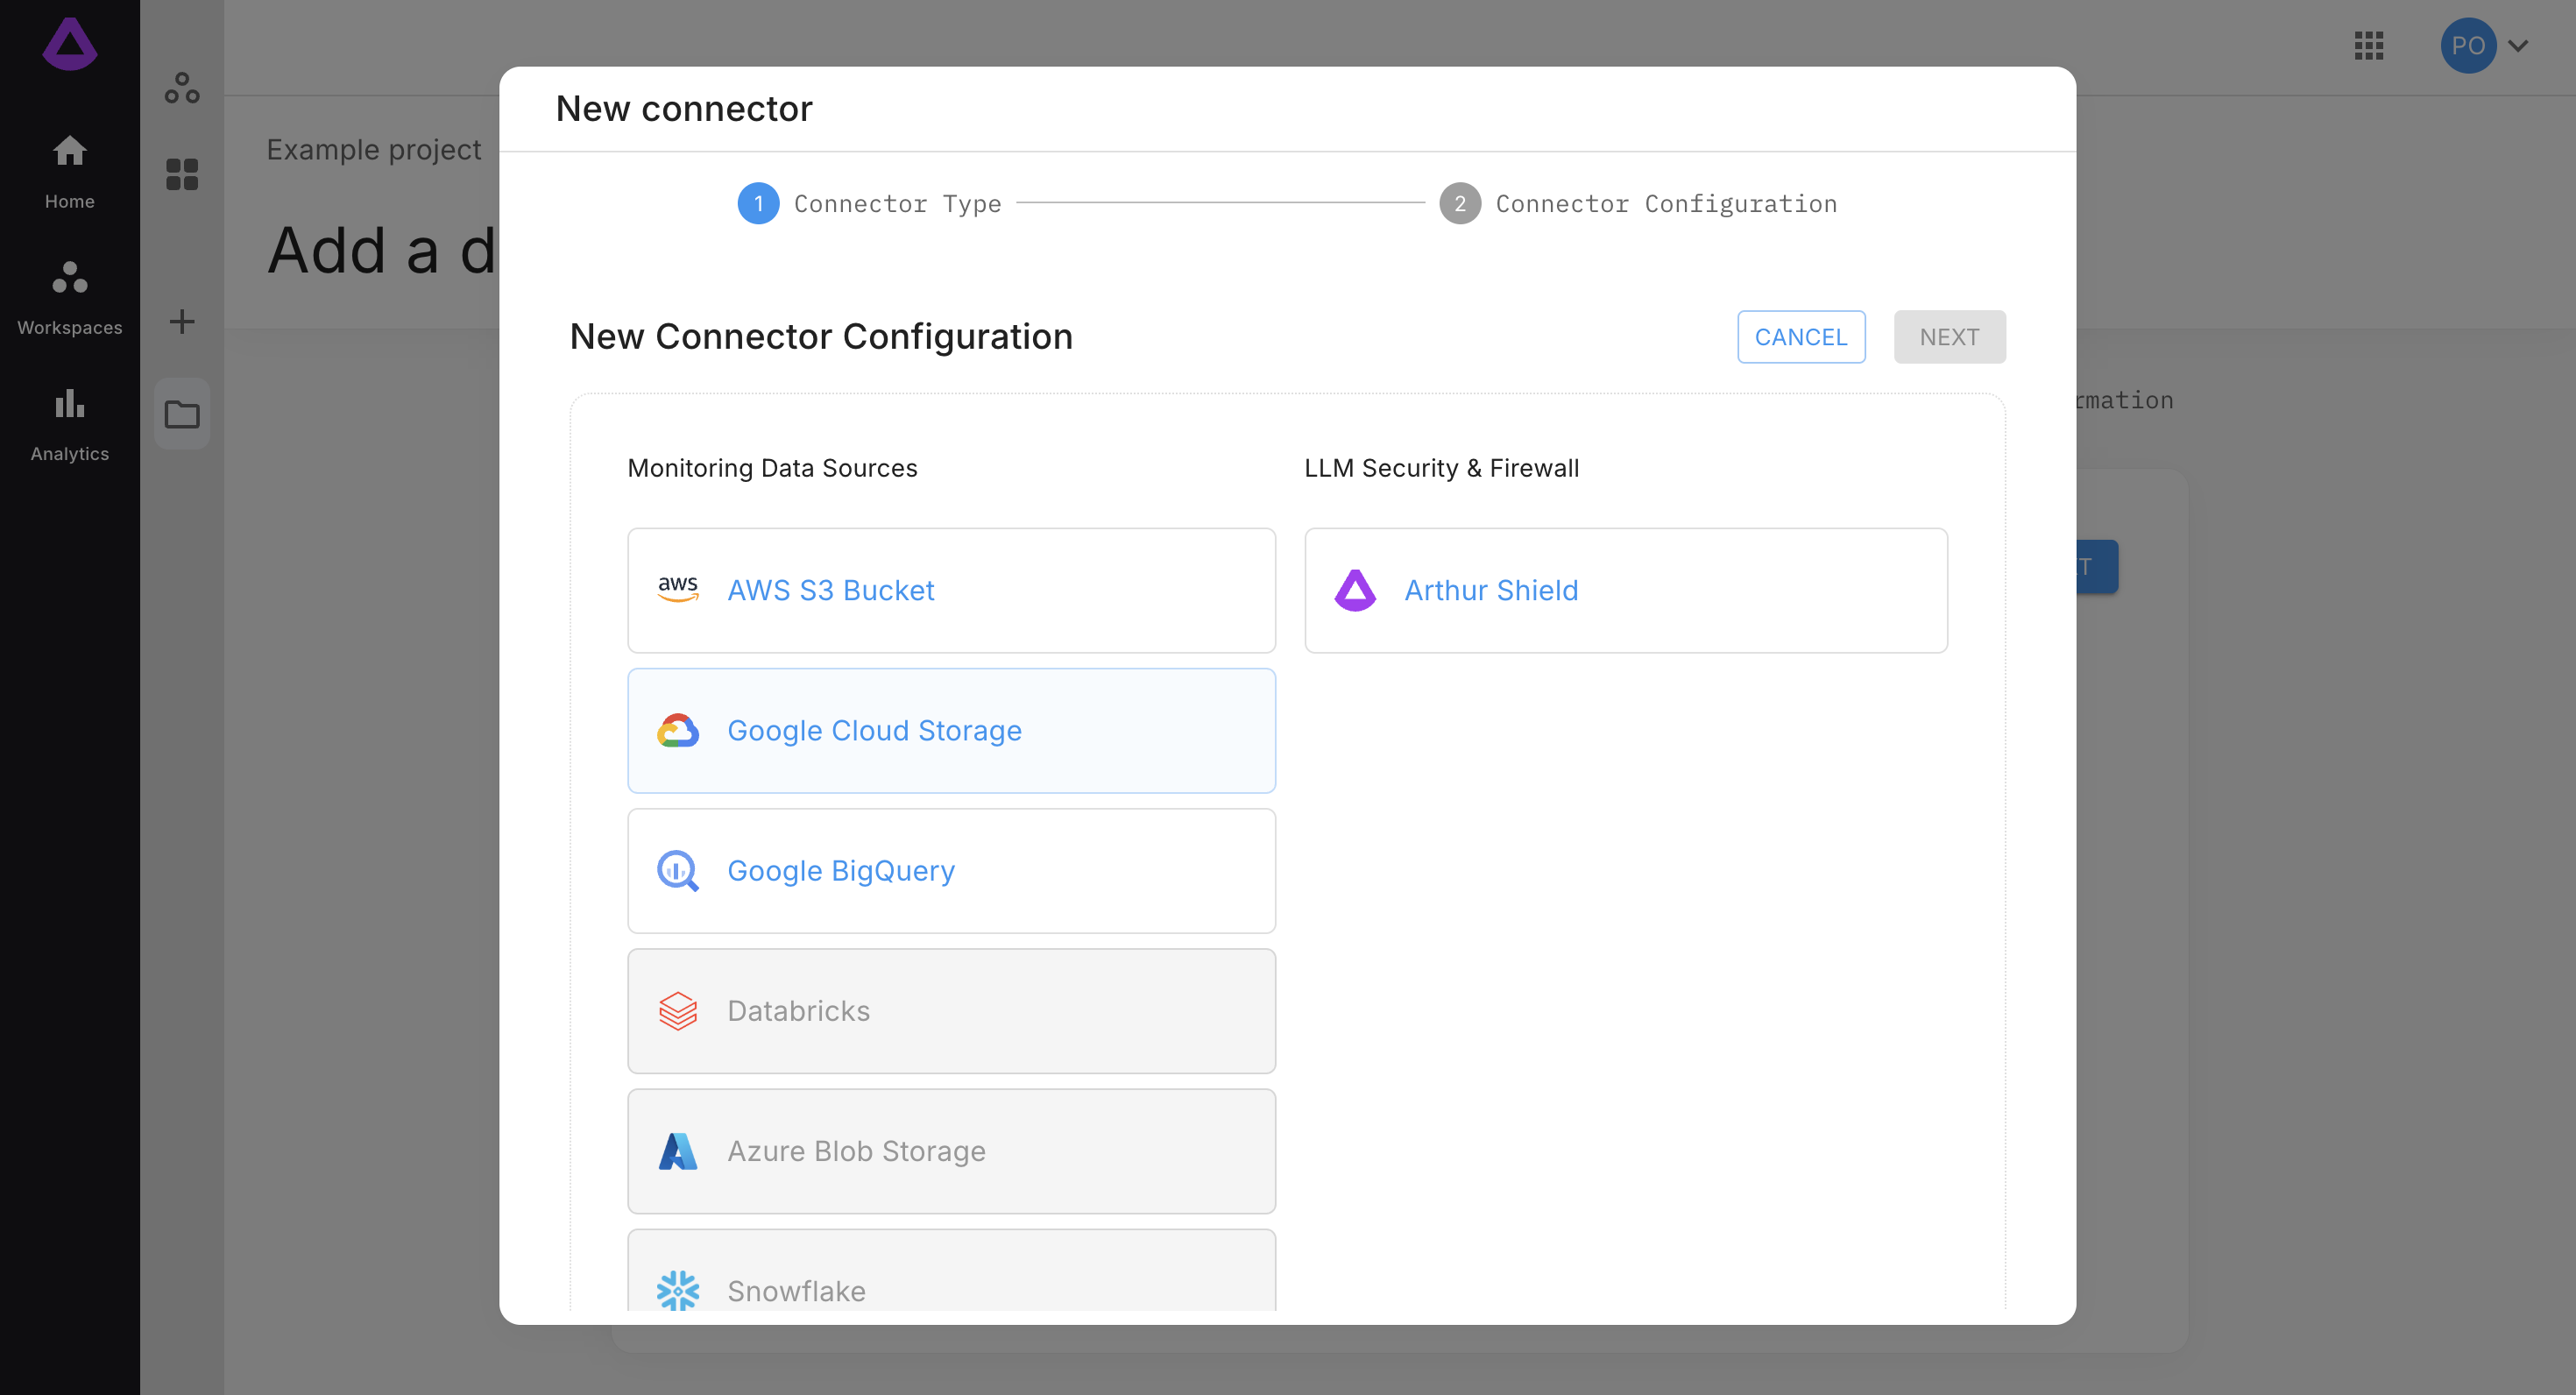Viewport: 2576px width, 1395px height.
Task: Click the New Connector Configuration heading
Action: pyautogui.click(x=821, y=337)
